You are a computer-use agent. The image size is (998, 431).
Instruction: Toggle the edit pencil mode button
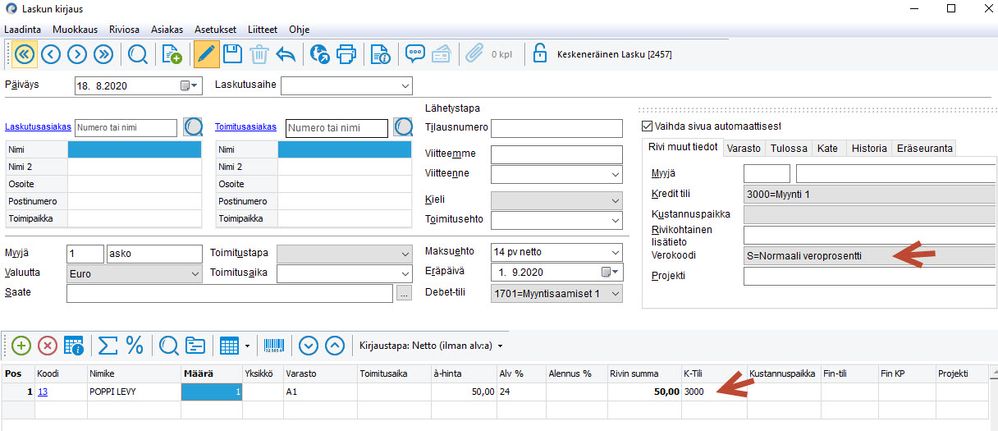click(206, 55)
